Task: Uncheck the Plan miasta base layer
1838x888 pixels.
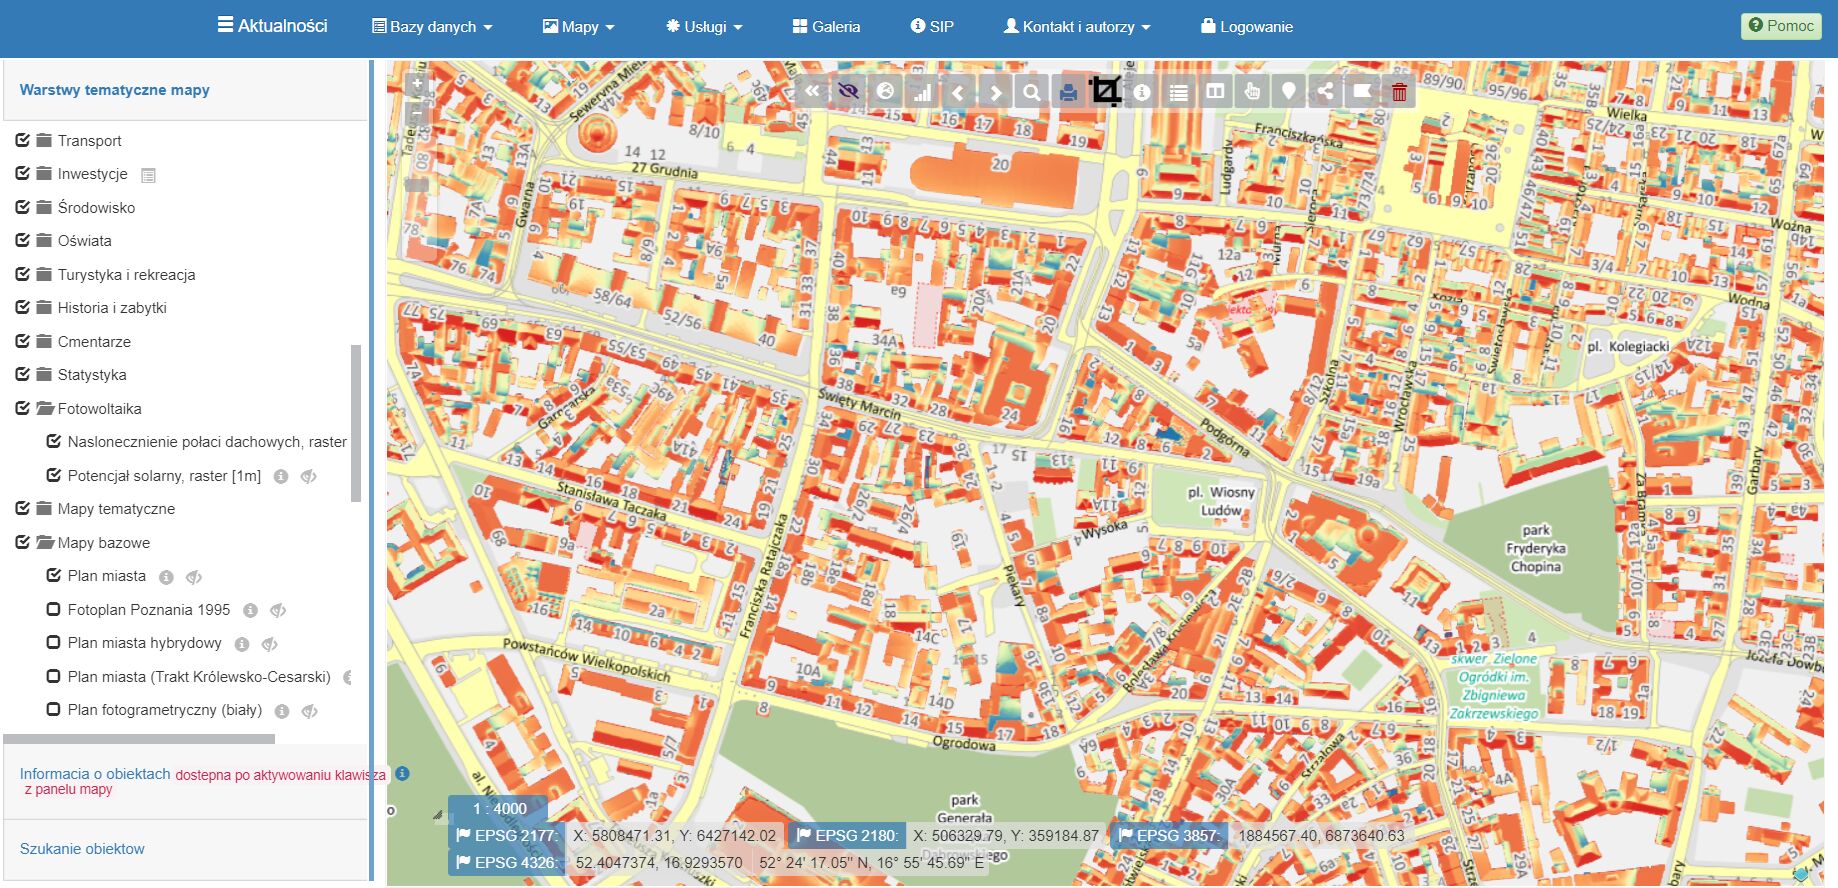Action: point(54,576)
